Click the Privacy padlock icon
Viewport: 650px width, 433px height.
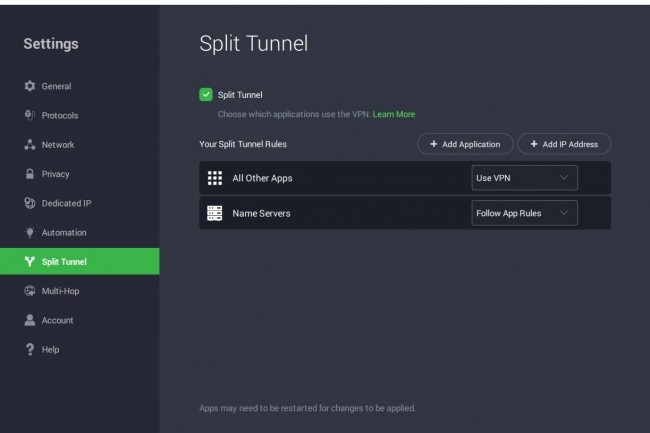coord(30,174)
